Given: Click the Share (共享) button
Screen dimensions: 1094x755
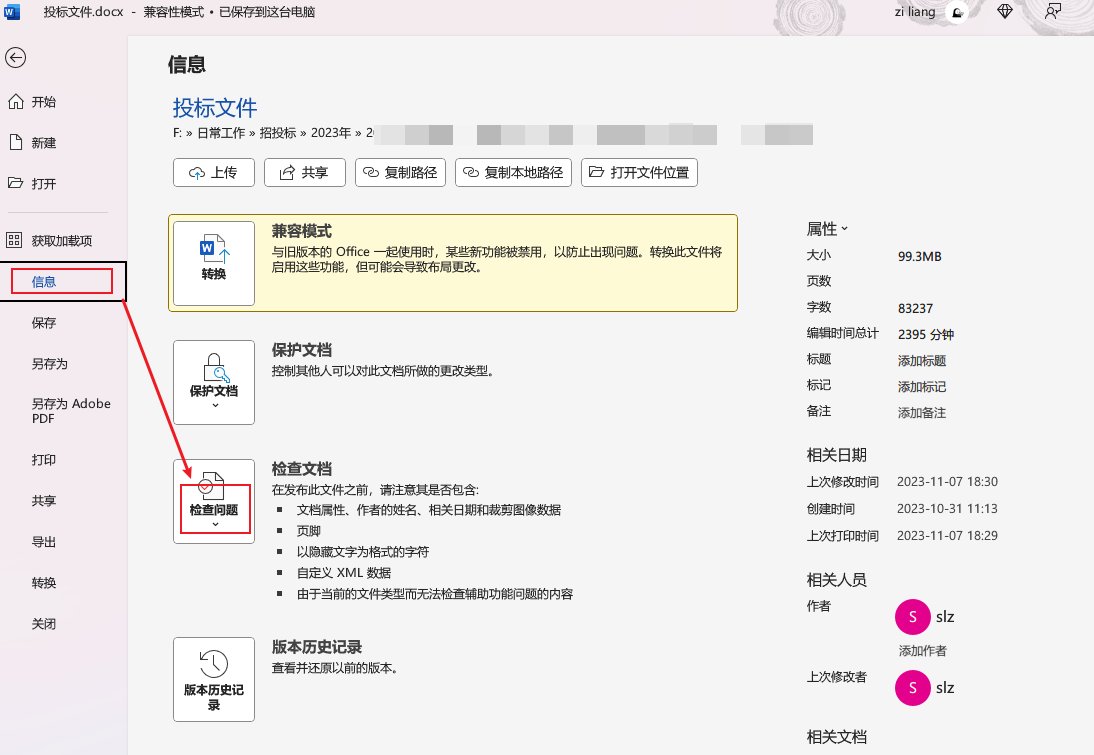Looking at the screenshot, I should point(304,172).
